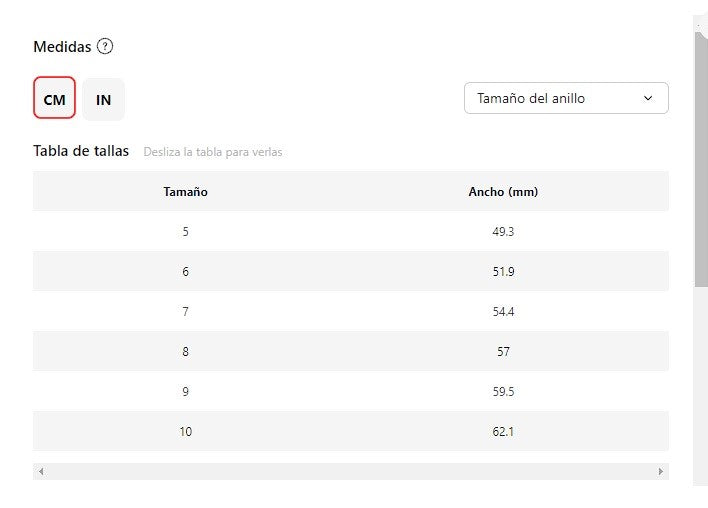Click the Tamaño column header
The image size is (708, 508).
coord(186,191)
